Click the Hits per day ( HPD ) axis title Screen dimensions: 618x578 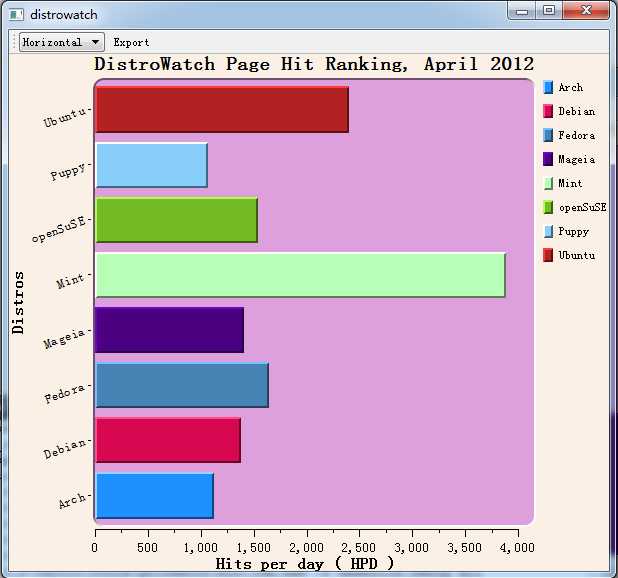[x=305, y=564]
